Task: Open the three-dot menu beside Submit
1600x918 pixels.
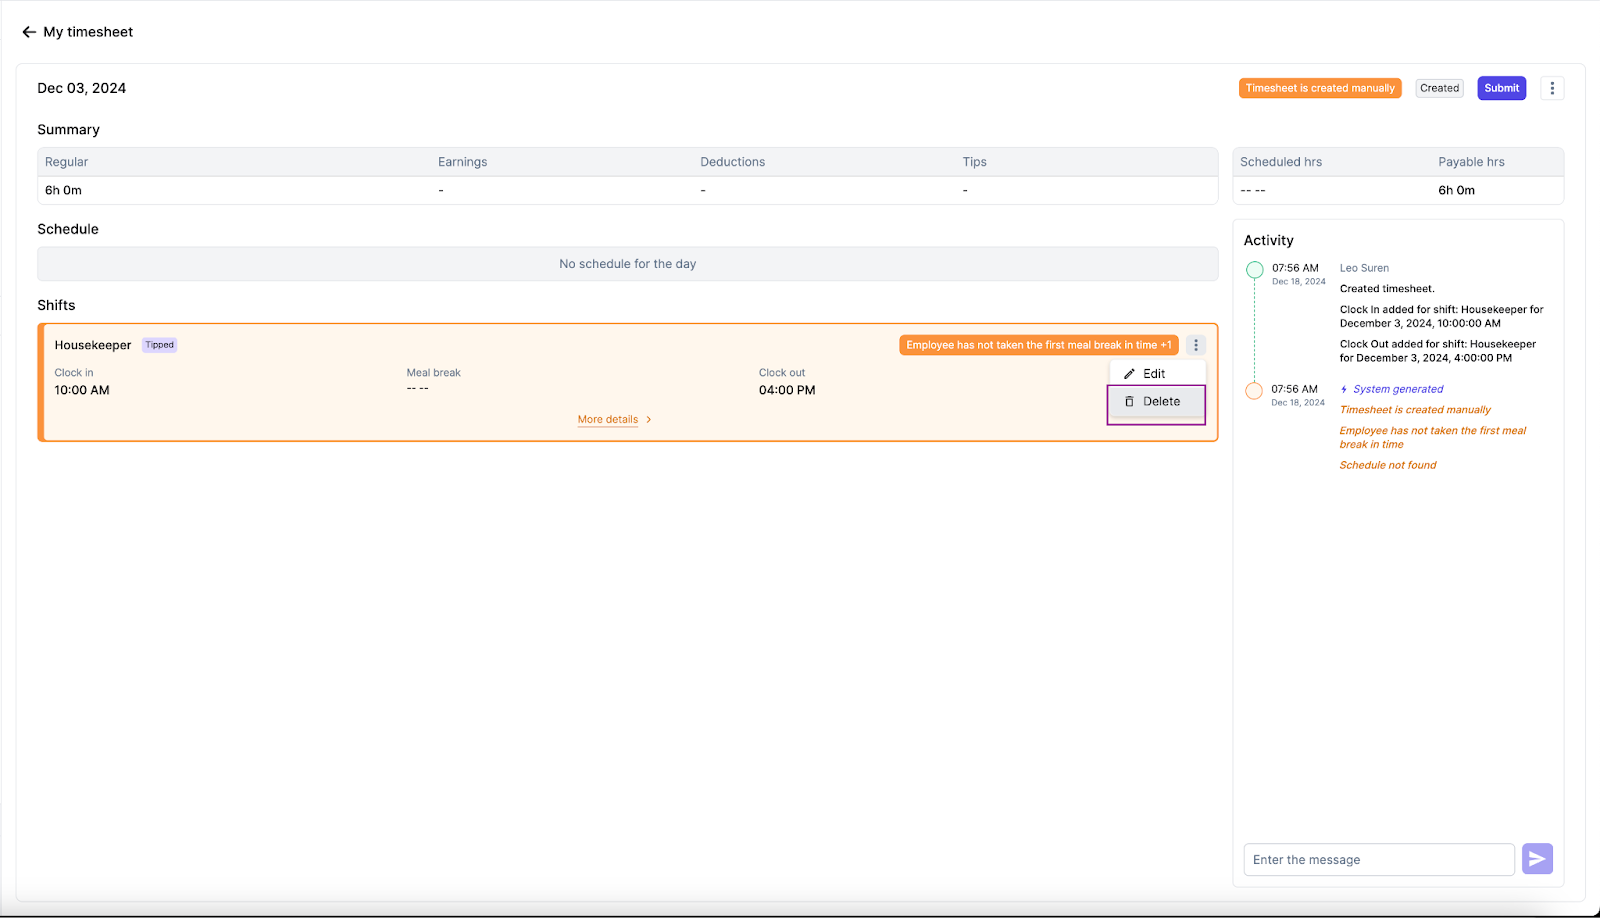Action: click(x=1551, y=88)
